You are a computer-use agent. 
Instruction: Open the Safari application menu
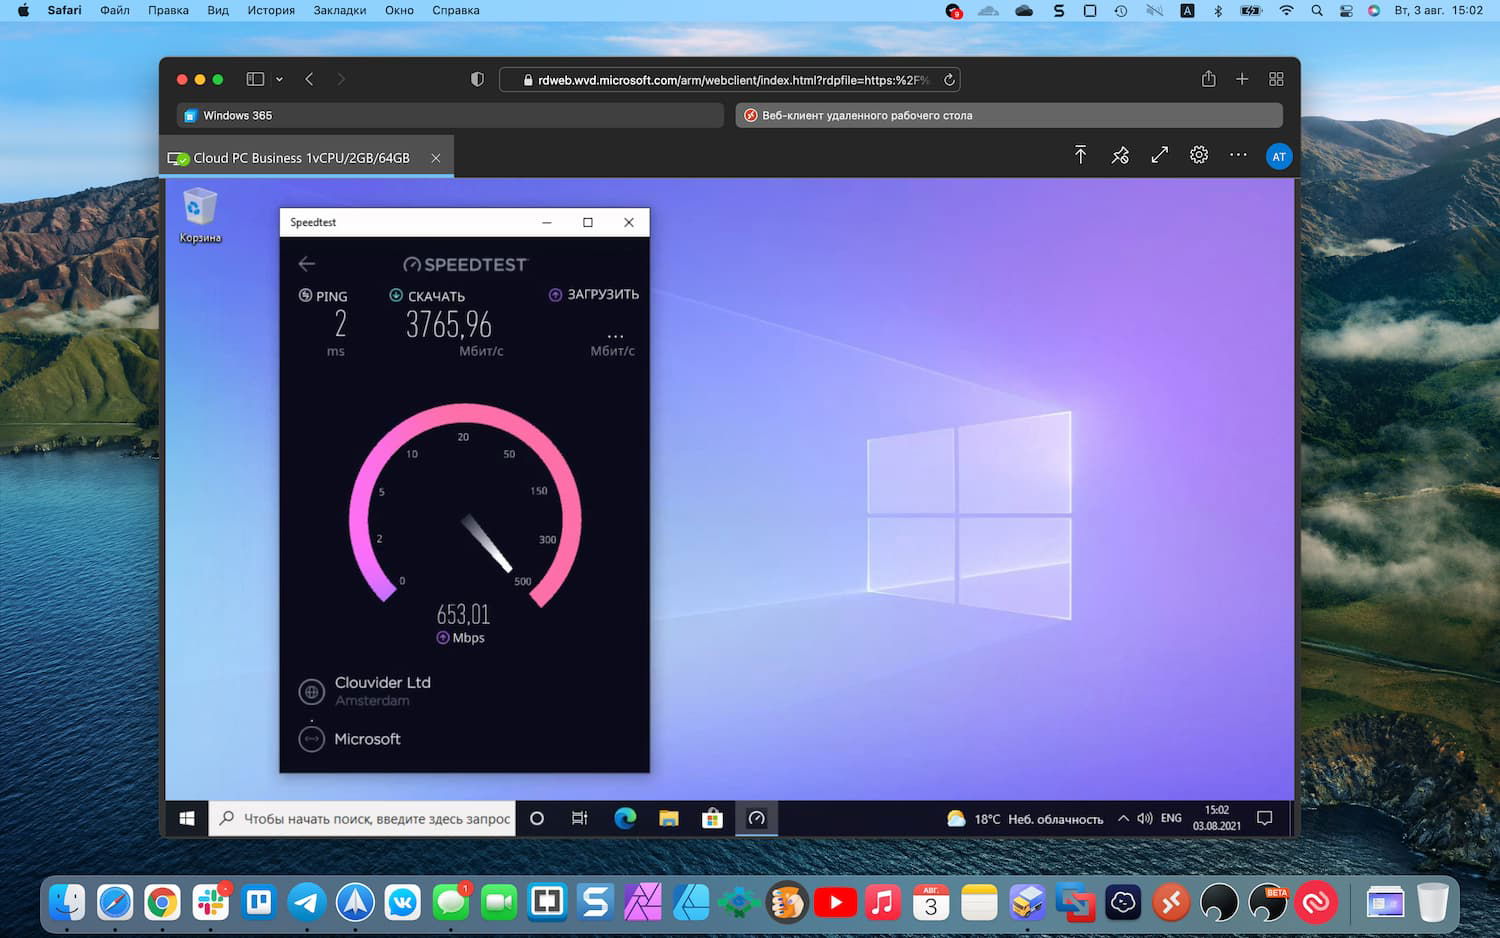point(65,10)
